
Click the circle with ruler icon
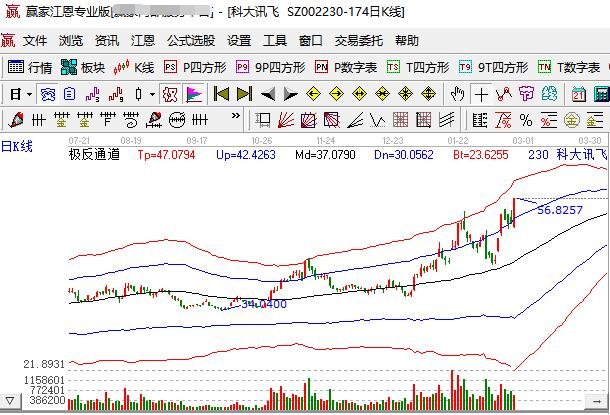pyautogui.click(x=177, y=120)
